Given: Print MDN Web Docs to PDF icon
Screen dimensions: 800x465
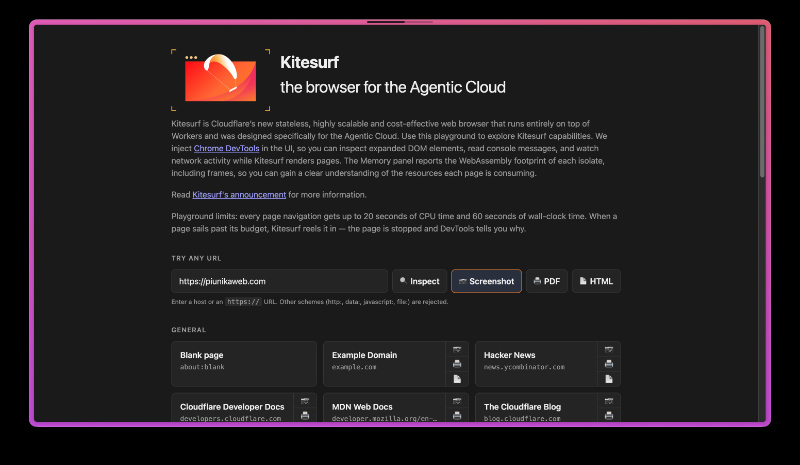Looking at the screenshot, I should tap(457, 415).
